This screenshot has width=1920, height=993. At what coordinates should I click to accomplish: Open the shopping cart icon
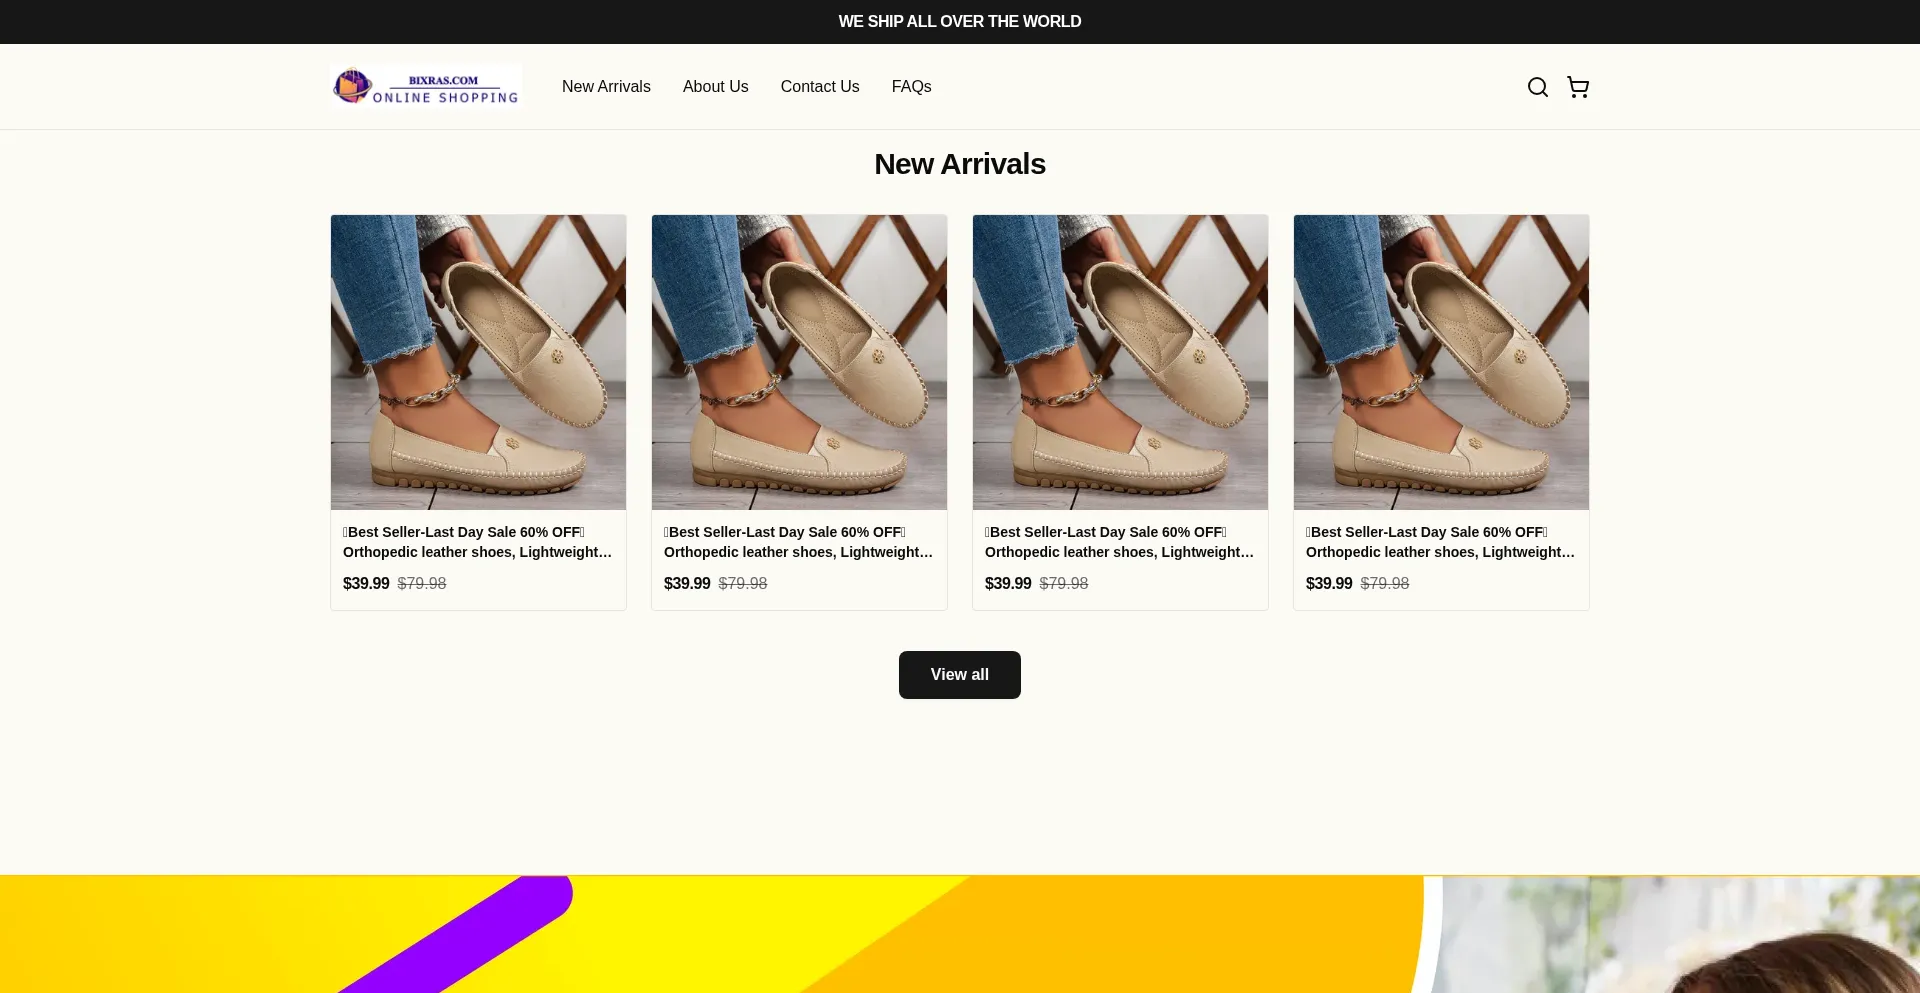(1578, 87)
